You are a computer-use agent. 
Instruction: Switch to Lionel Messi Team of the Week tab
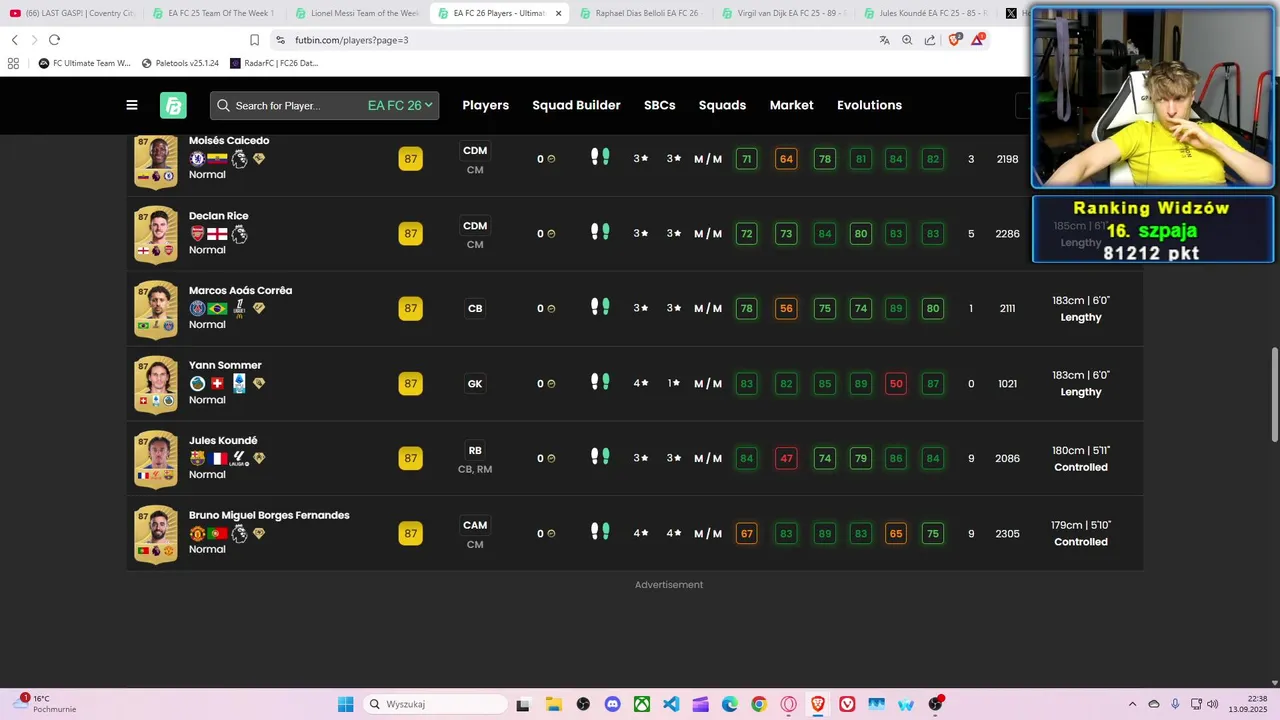(x=357, y=13)
